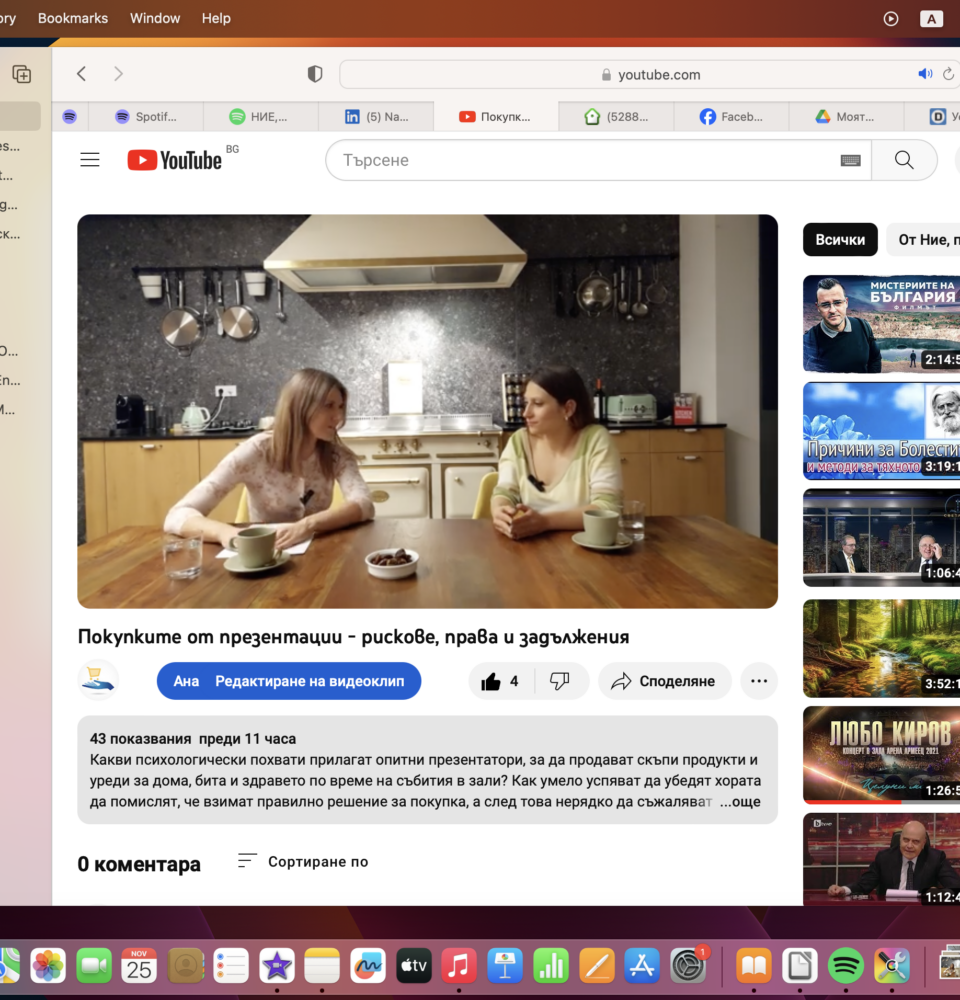Open the channel avatar next to the video title
This screenshot has width=960, height=1000.
click(x=98, y=680)
